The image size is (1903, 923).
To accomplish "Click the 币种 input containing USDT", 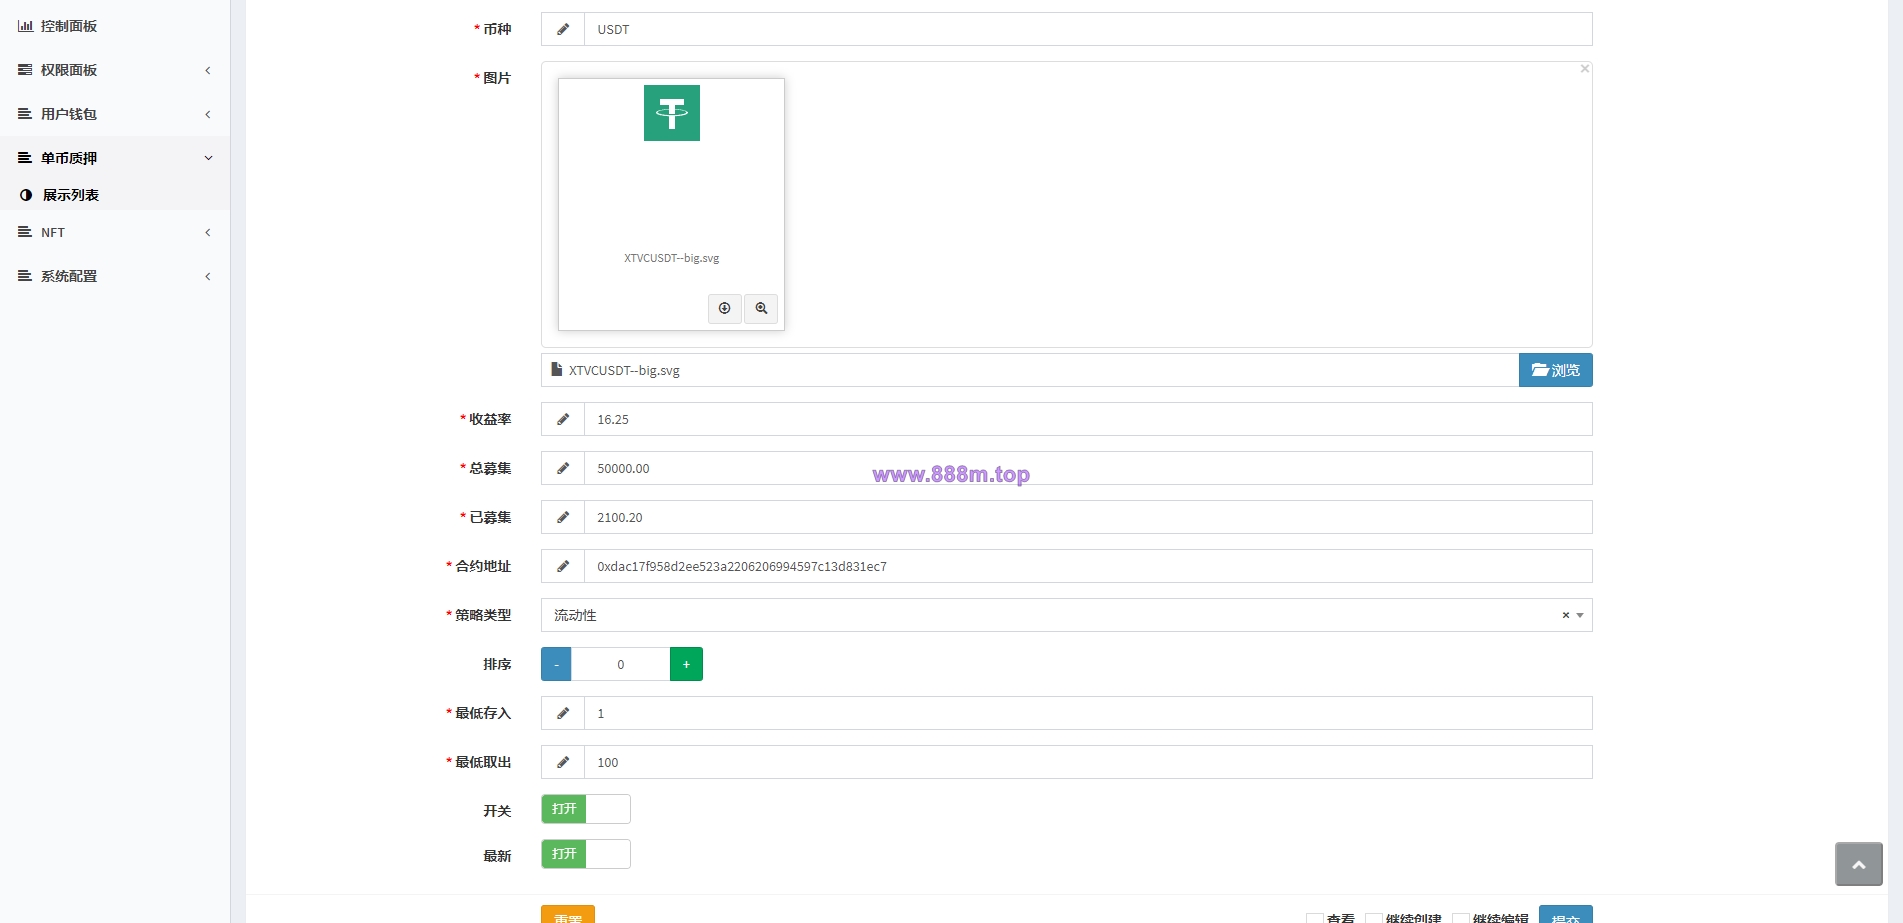I will tap(1088, 29).
